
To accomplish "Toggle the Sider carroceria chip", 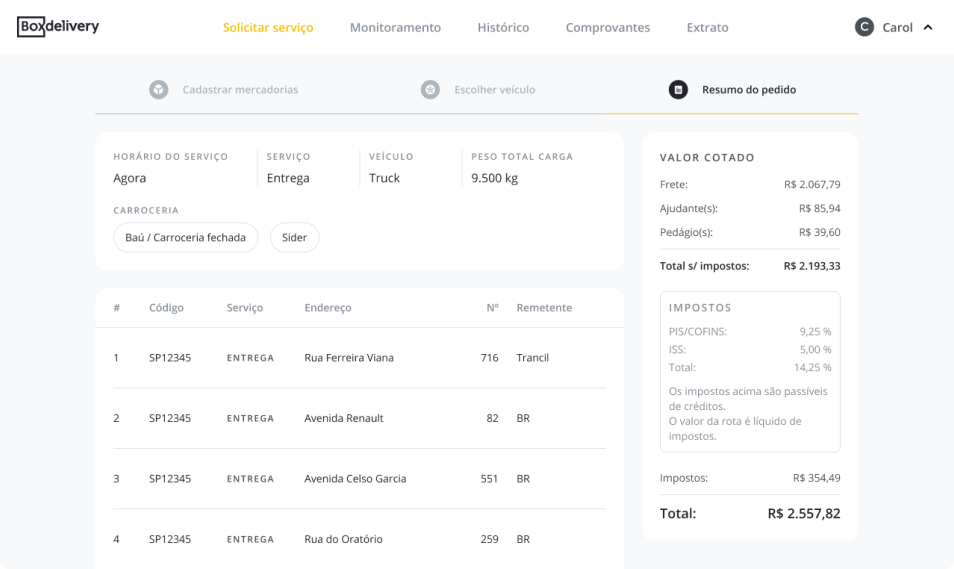I will pos(294,238).
